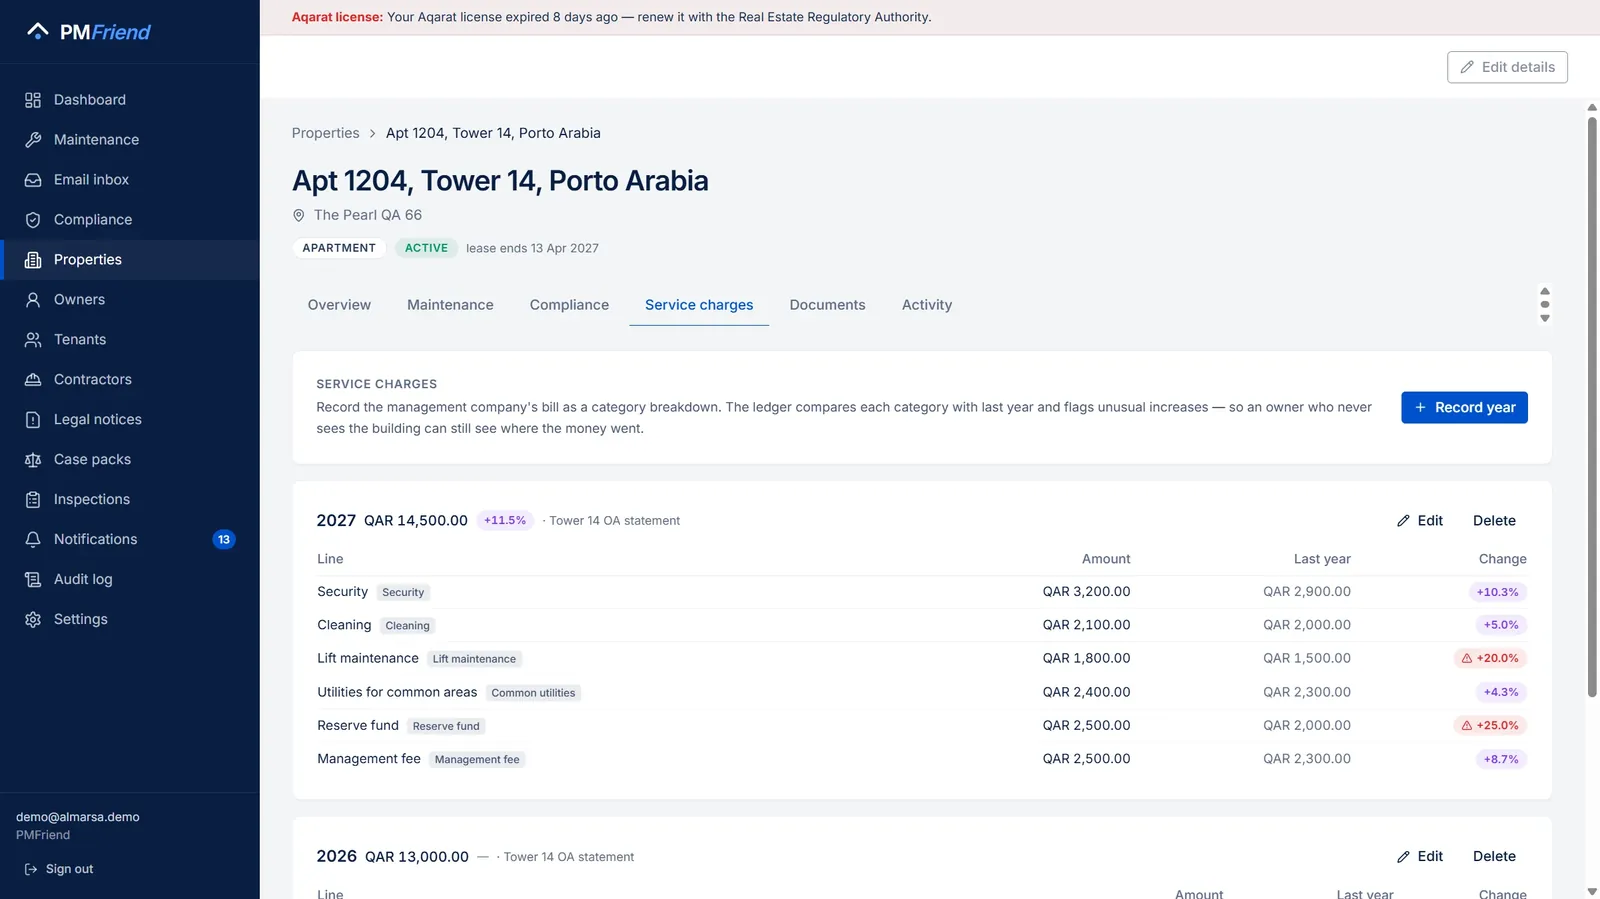Screen dimensions: 1600x899
Task: Click the Edit details button
Action: 1507,67
